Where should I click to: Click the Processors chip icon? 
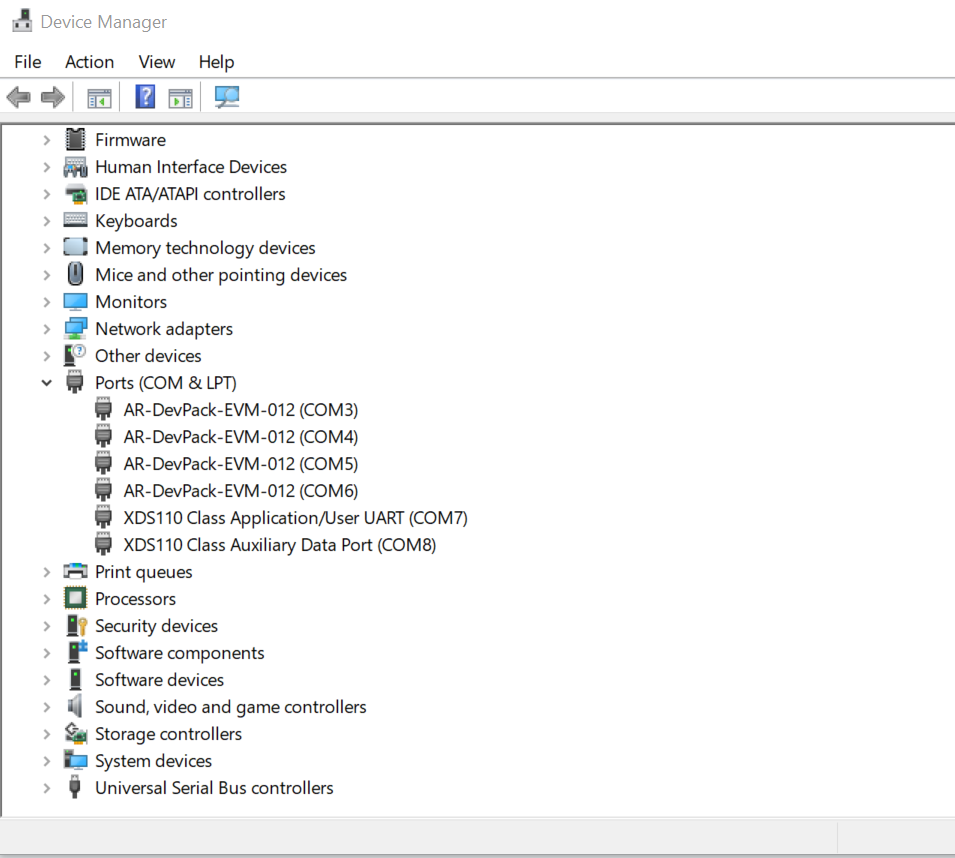[x=76, y=598]
